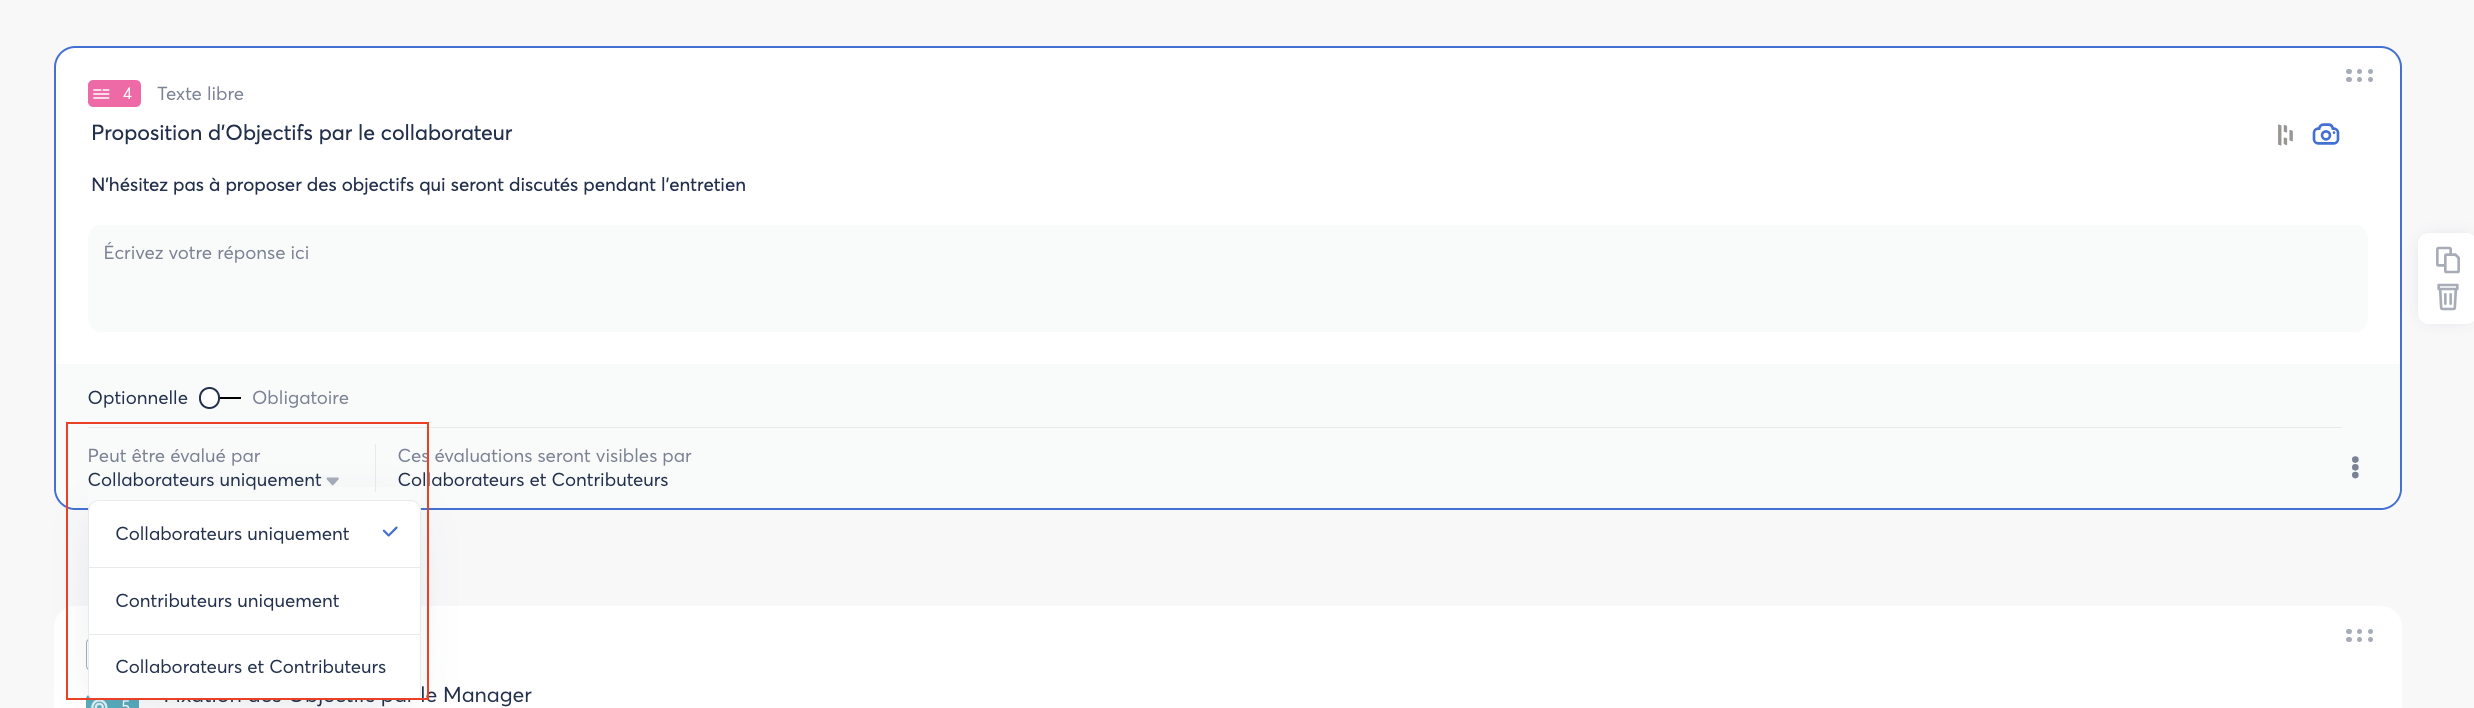Click the "Obligatoire" label
This screenshot has height=708, width=2474.
pyautogui.click(x=300, y=398)
